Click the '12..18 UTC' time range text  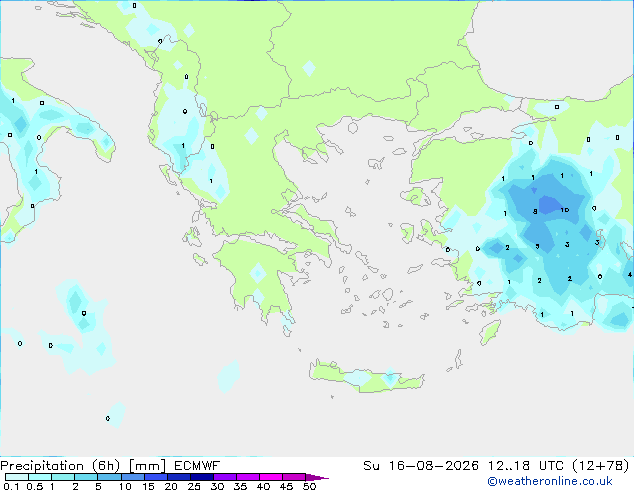[x=525, y=466]
